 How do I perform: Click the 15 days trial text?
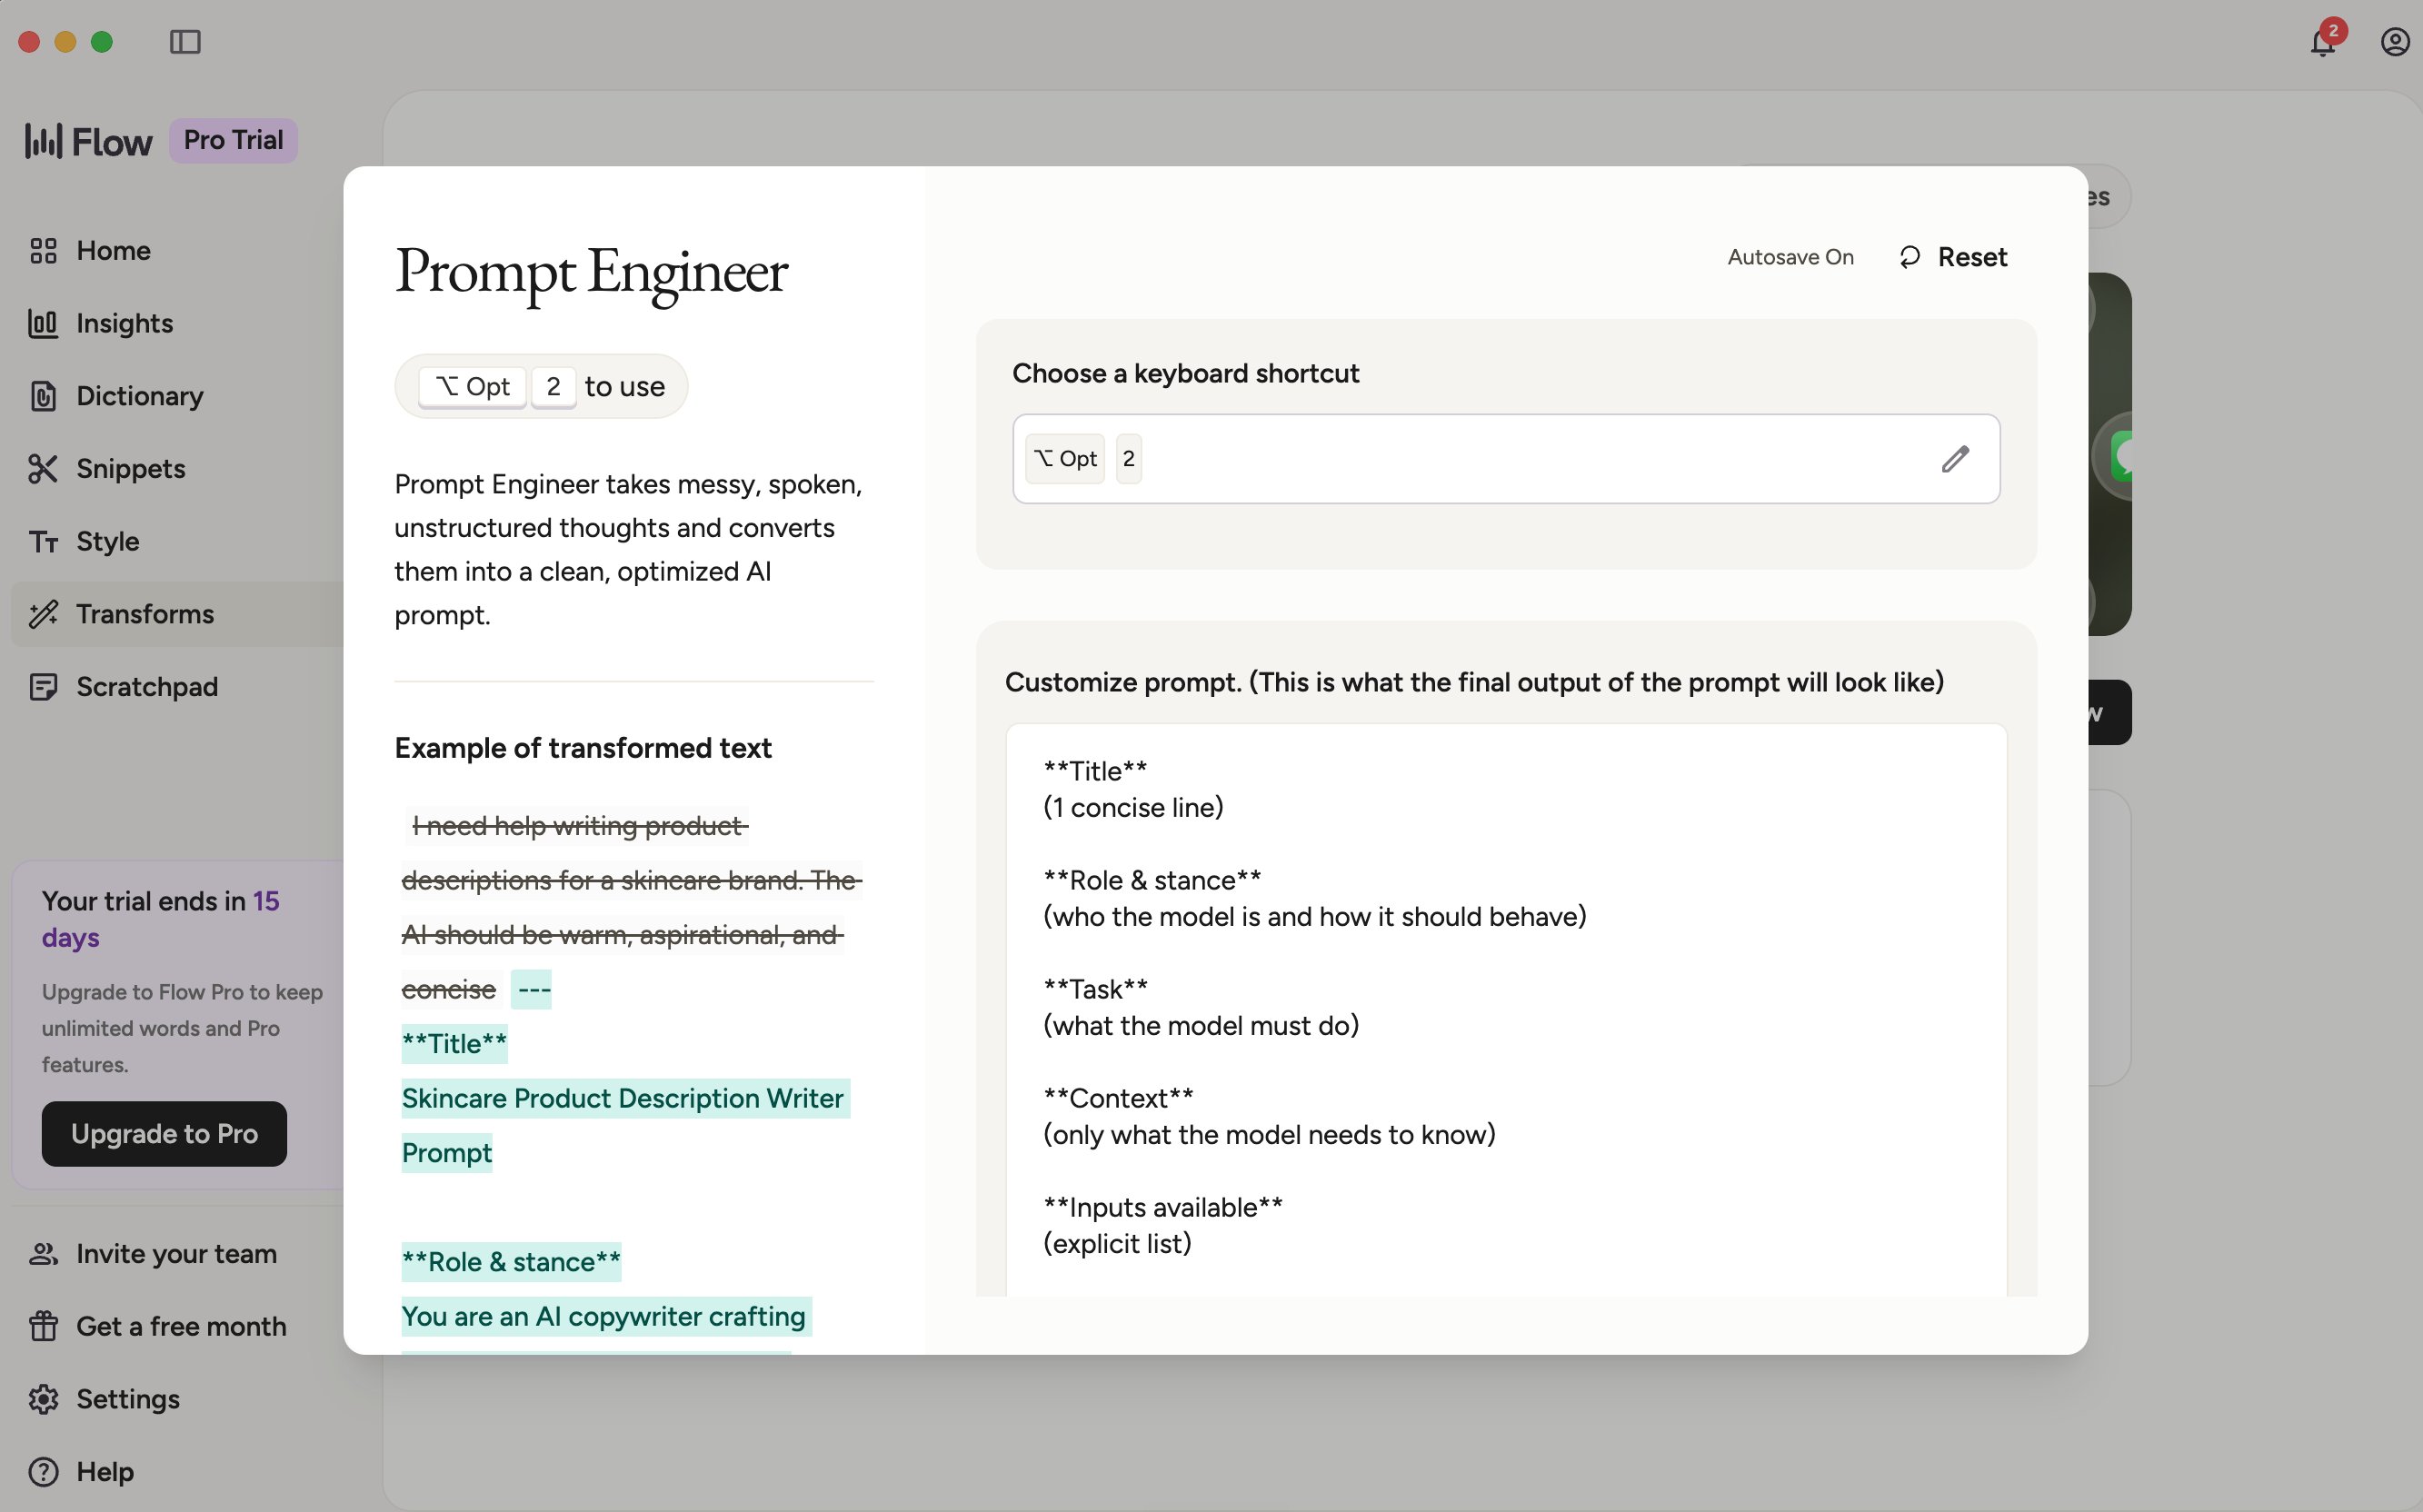160,920
